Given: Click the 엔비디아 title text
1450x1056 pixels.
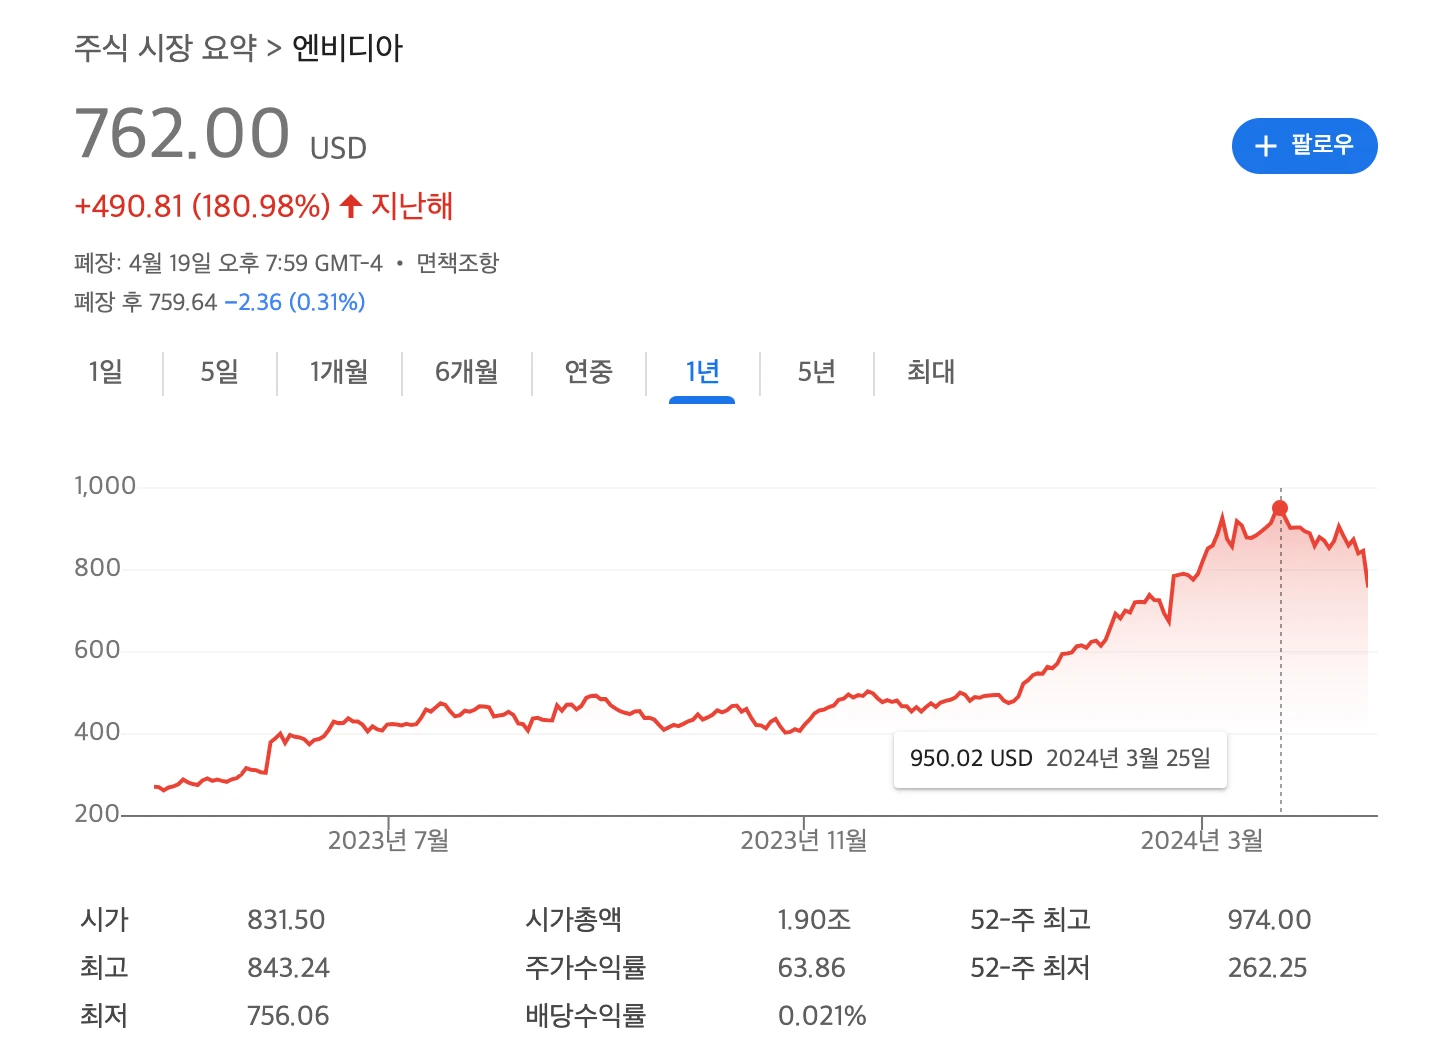Looking at the screenshot, I should (347, 48).
